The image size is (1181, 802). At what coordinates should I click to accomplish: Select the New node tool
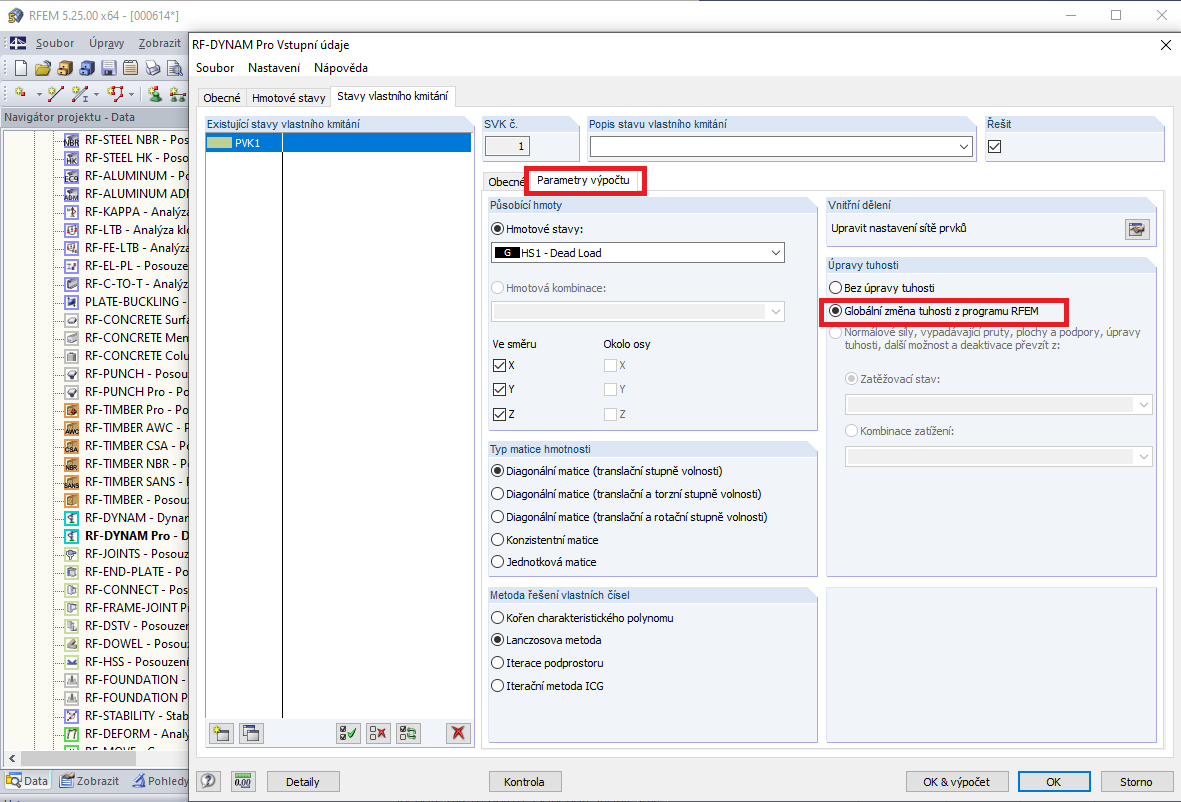pyautogui.click(x=20, y=93)
